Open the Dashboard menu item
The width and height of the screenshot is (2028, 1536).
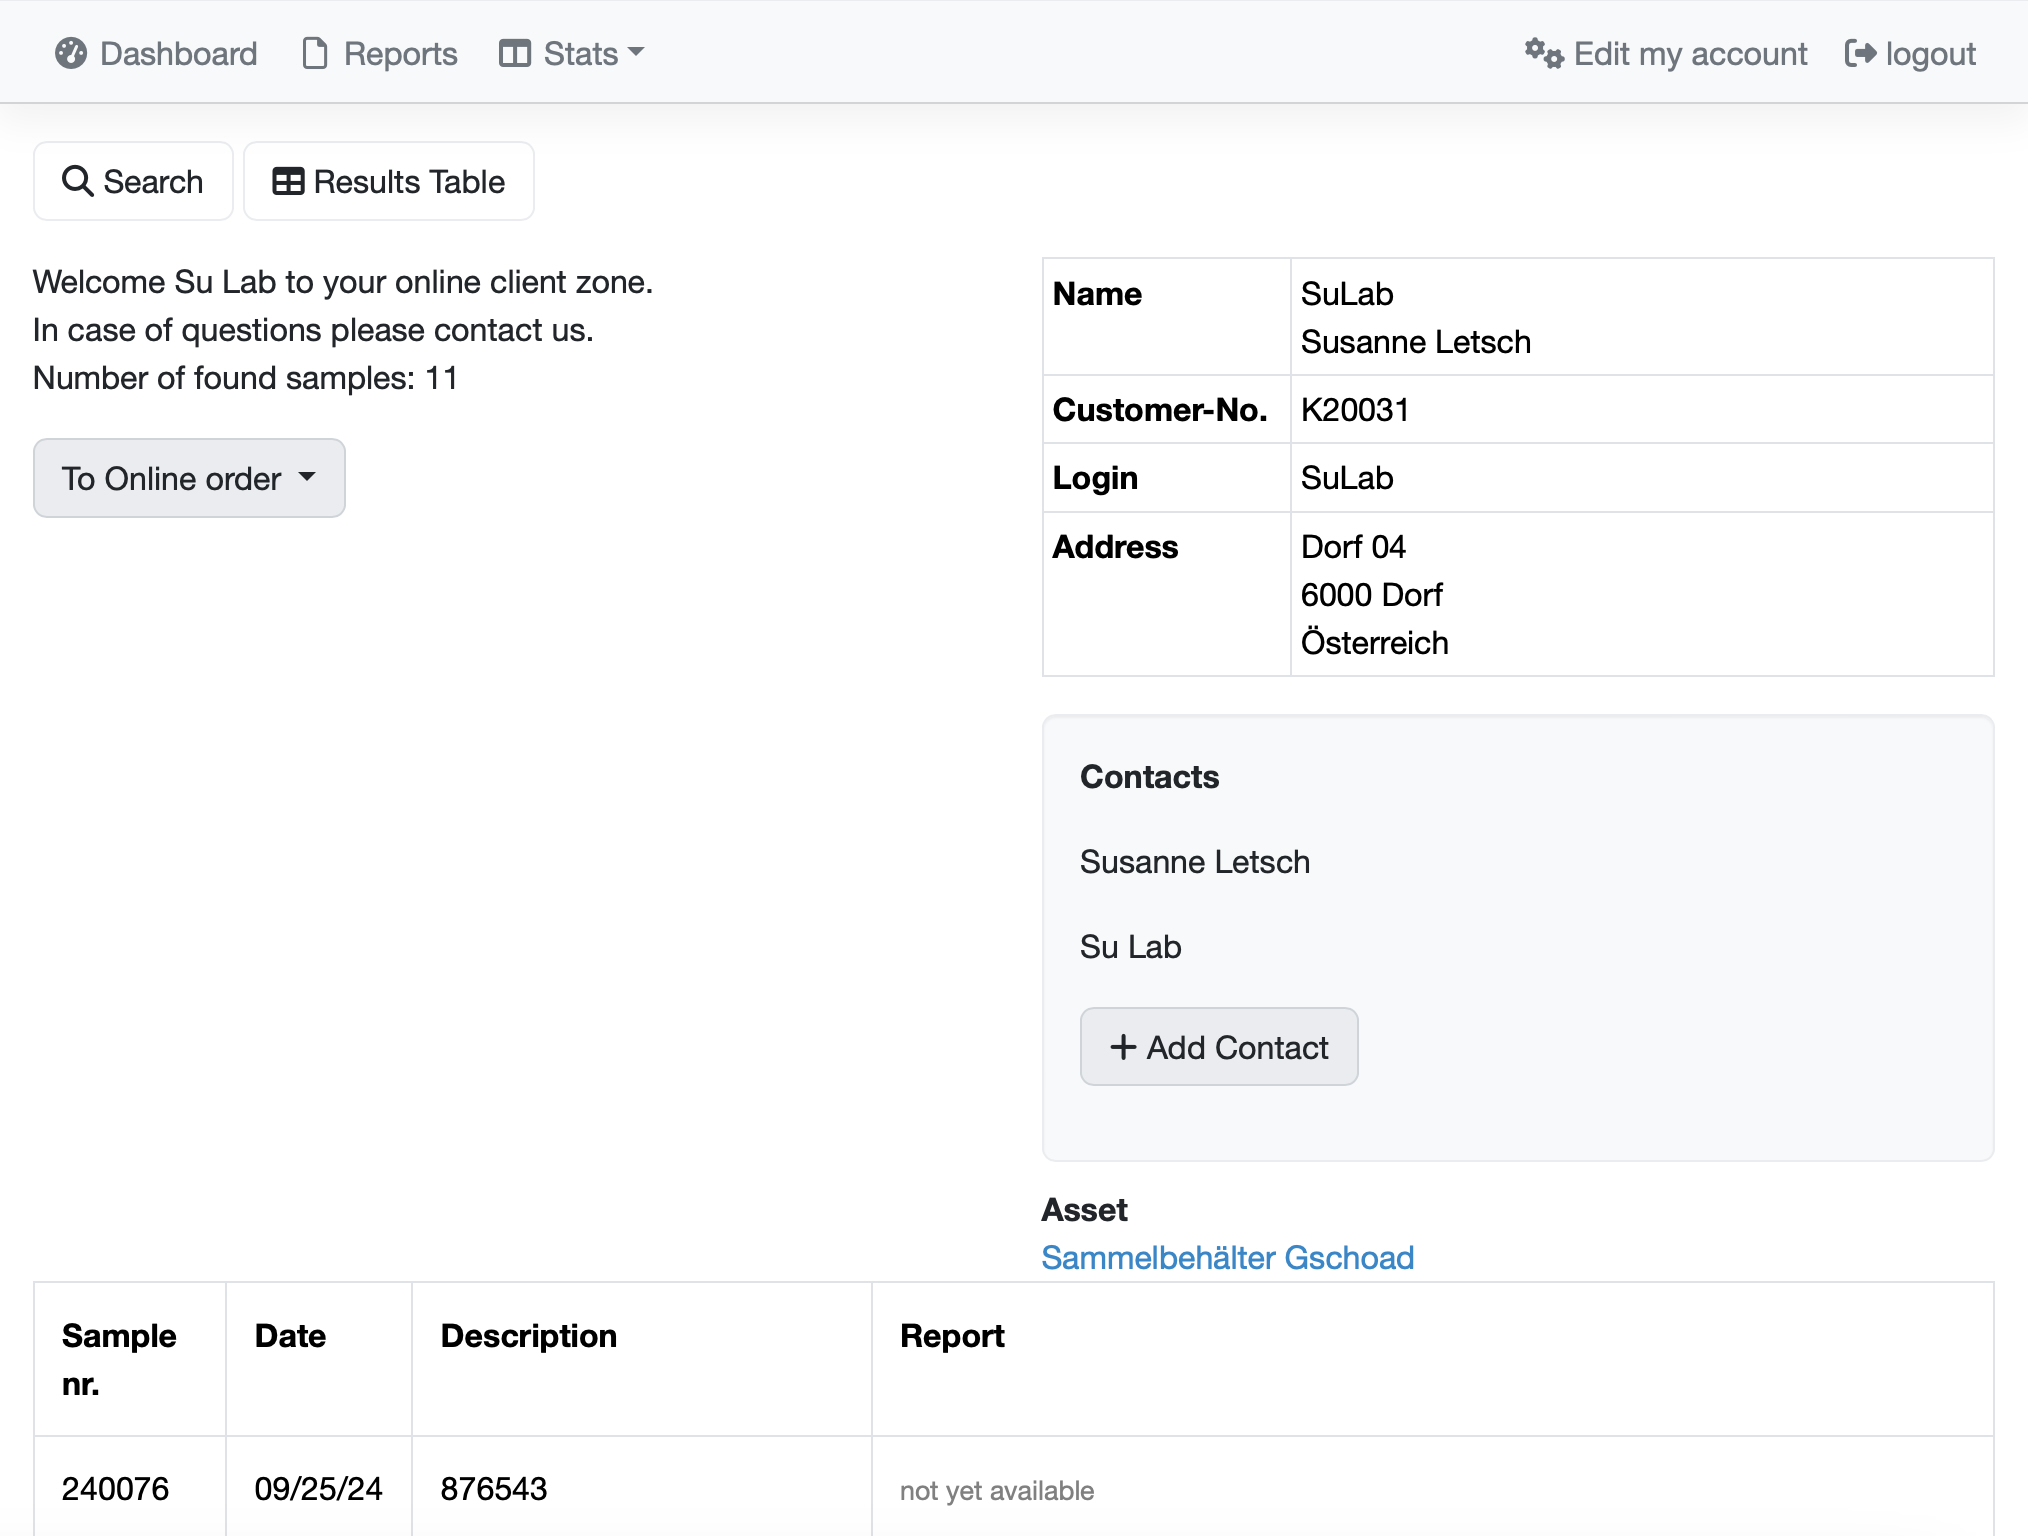click(x=178, y=53)
